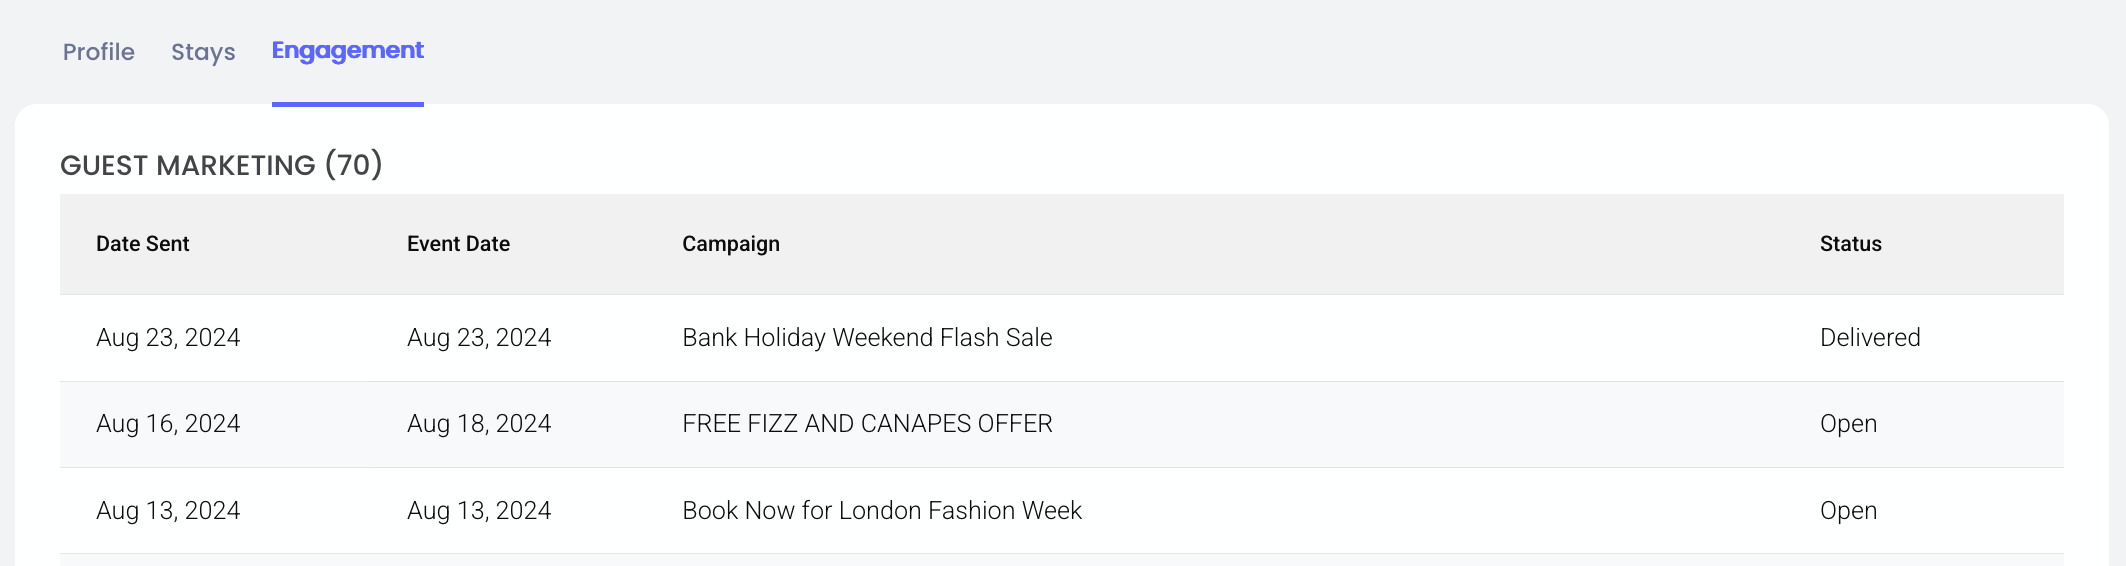
Task: Select the Aug 23, 2024 date sent cell
Action: coord(167,338)
